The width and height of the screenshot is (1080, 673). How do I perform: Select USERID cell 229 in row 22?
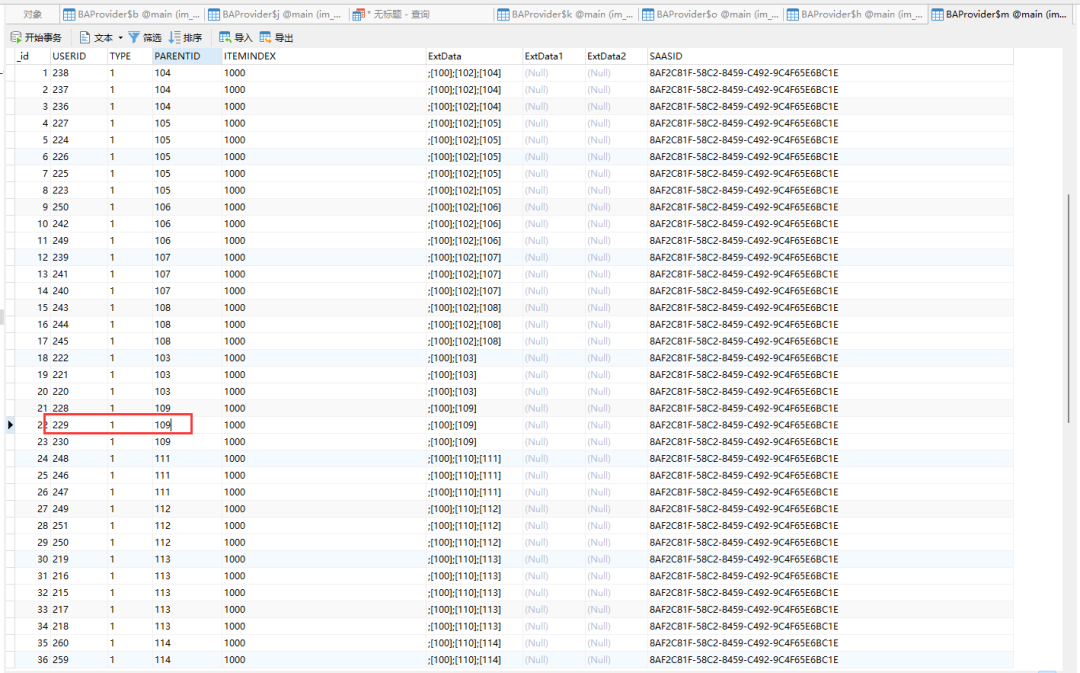(79, 425)
